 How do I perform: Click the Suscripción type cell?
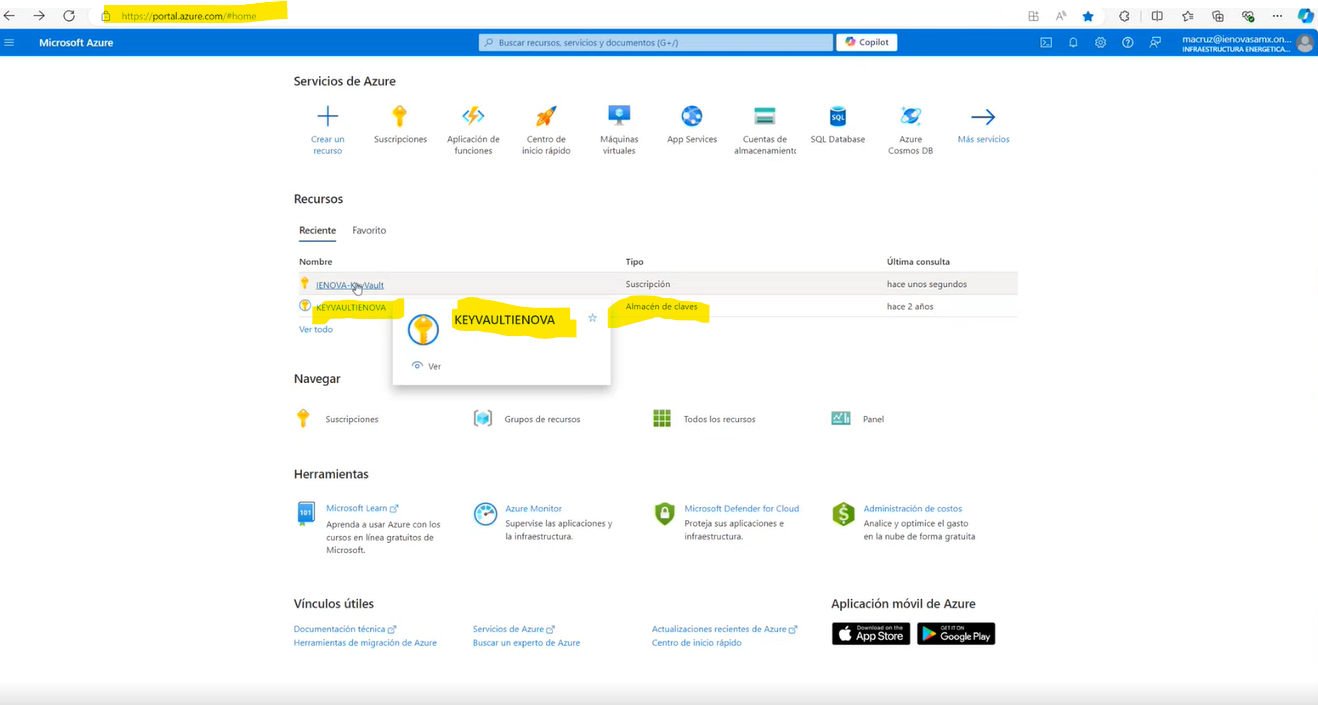(x=648, y=284)
